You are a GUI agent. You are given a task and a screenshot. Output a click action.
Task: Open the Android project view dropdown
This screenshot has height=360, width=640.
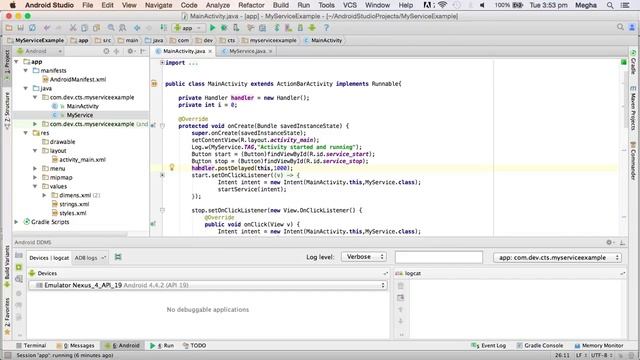(39, 51)
